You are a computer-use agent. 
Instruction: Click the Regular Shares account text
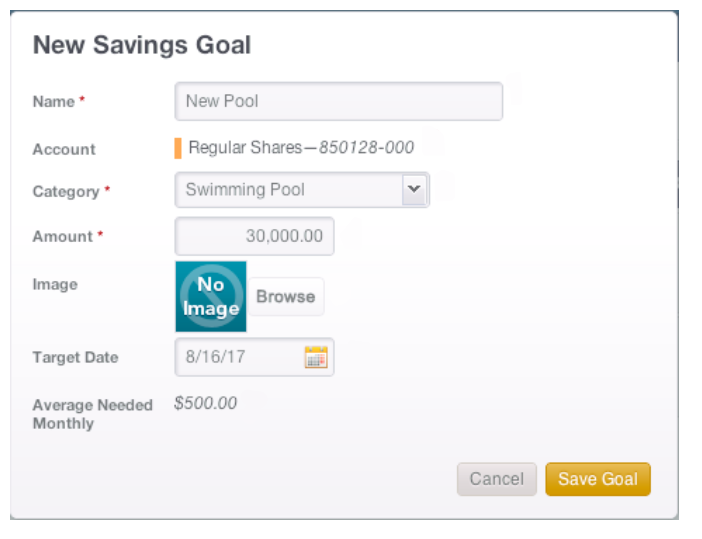pyautogui.click(x=301, y=147)
